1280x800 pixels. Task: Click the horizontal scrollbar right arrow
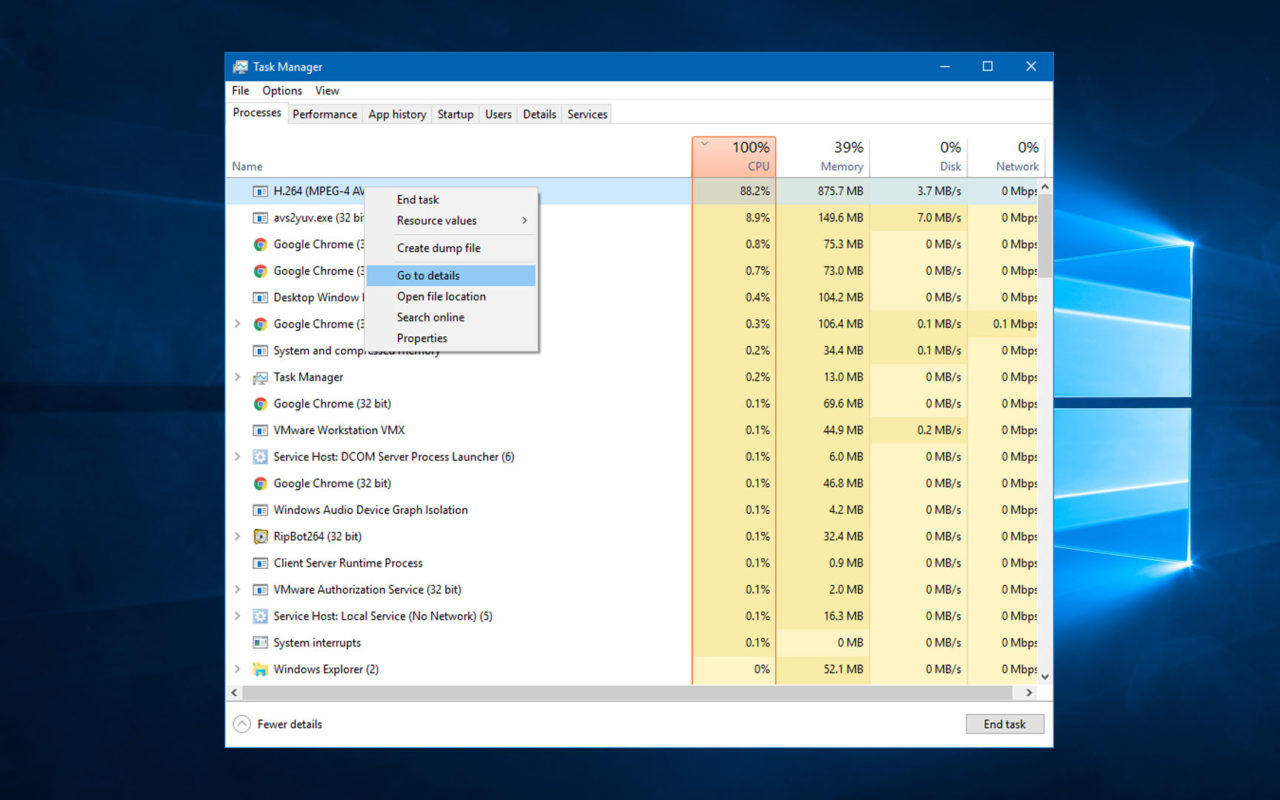(1030, 693)
